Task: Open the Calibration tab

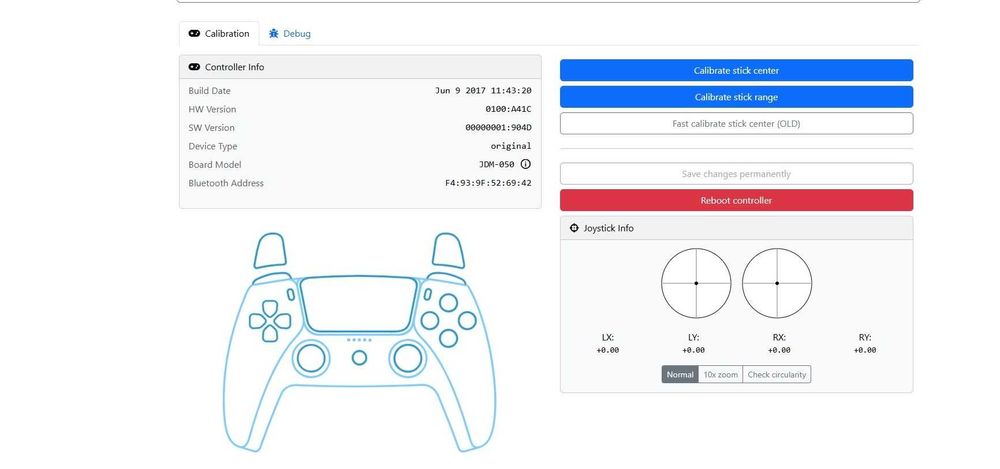Action: coord(219,34)
